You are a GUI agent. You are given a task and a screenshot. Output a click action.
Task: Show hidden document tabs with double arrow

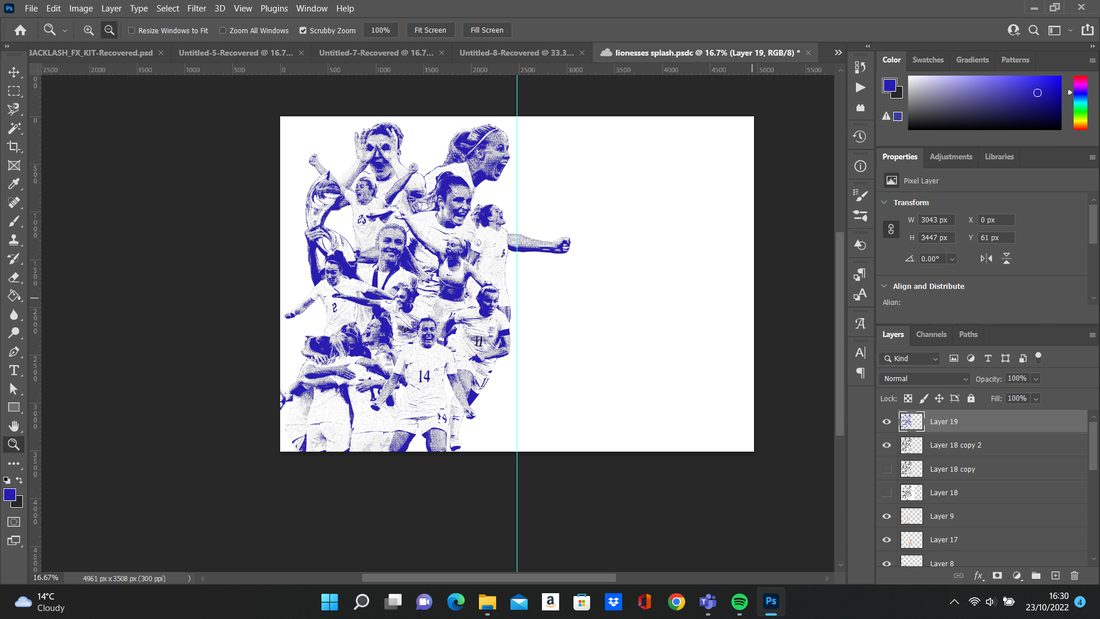[x=838, y=53]
